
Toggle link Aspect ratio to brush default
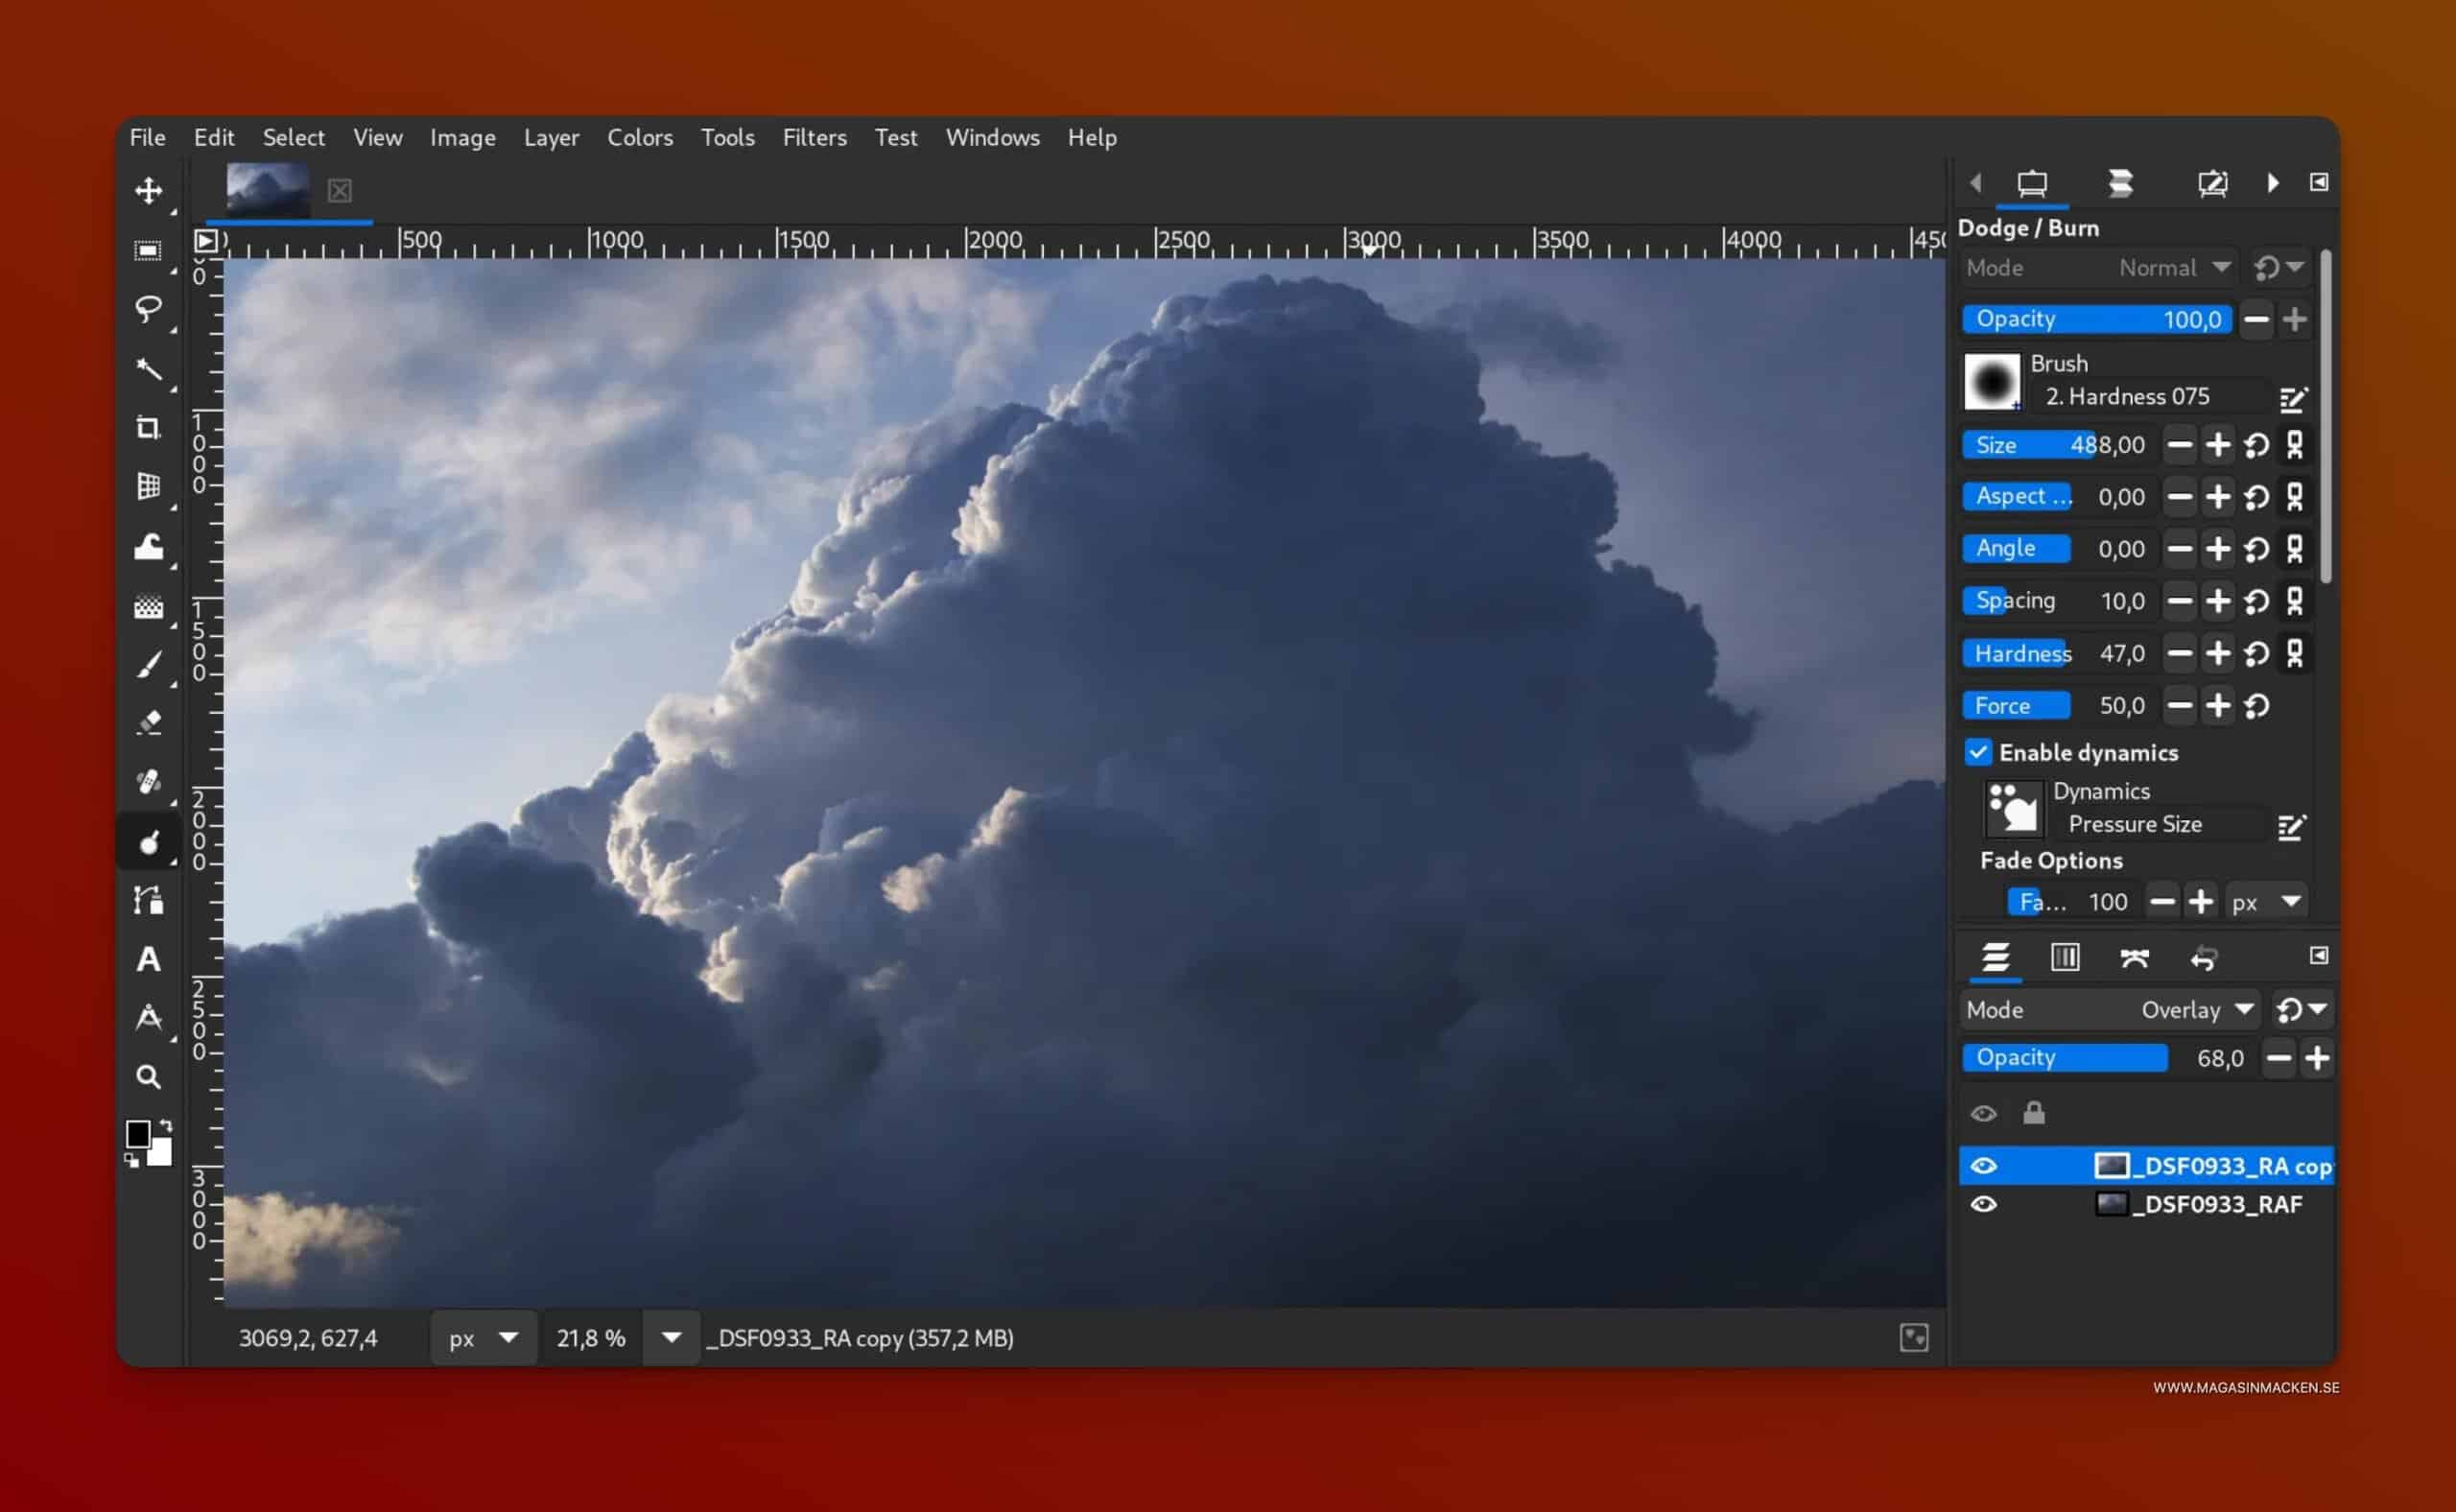[2295, 497]
